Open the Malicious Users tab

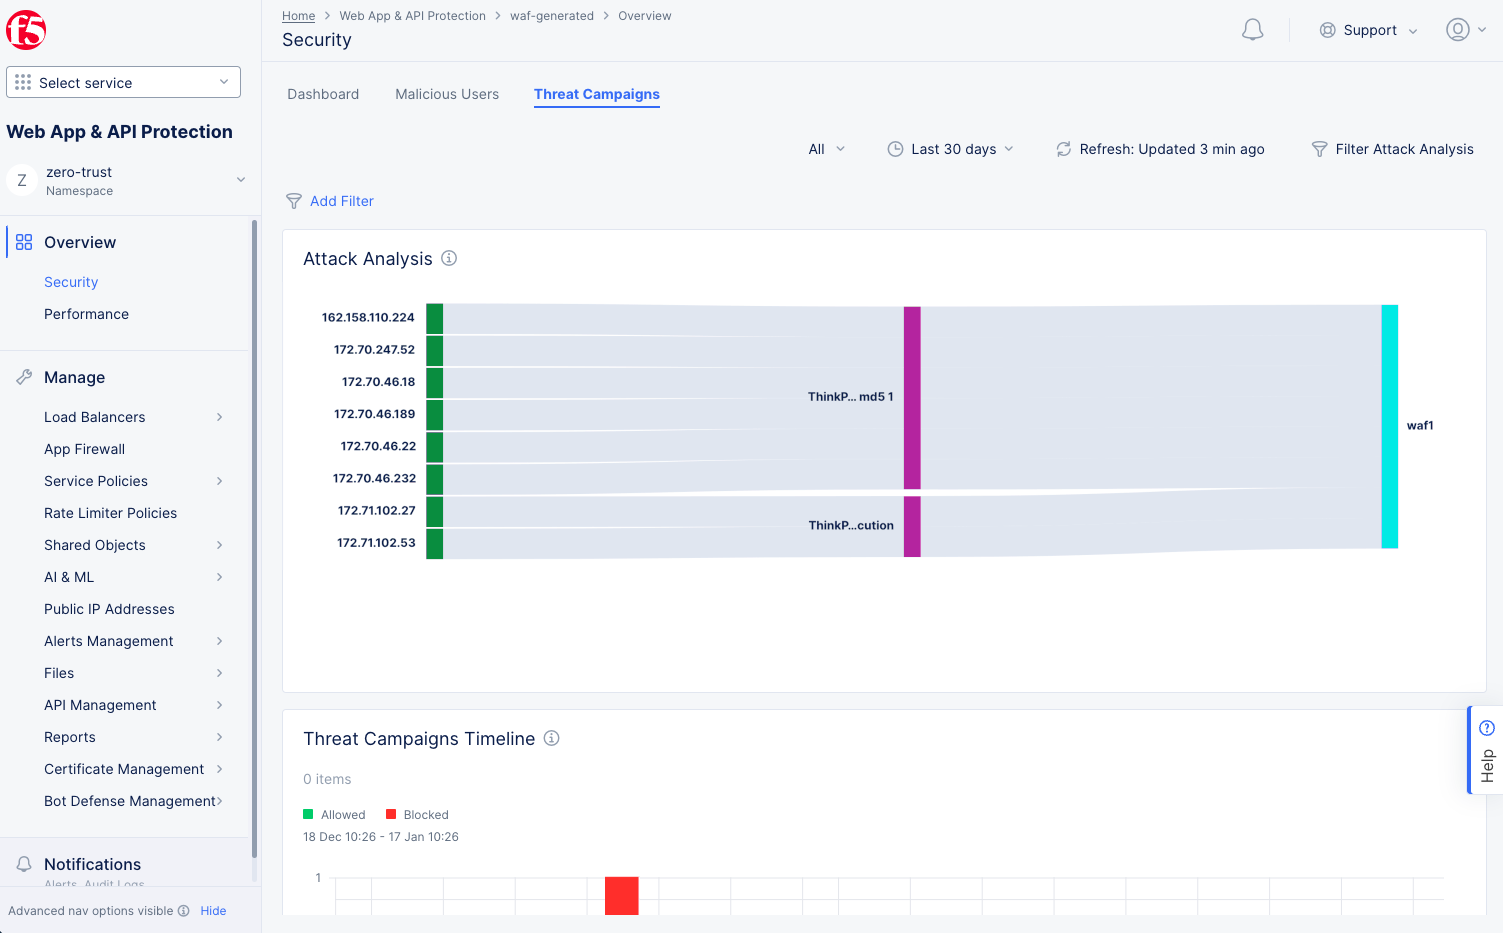(446, 94)
